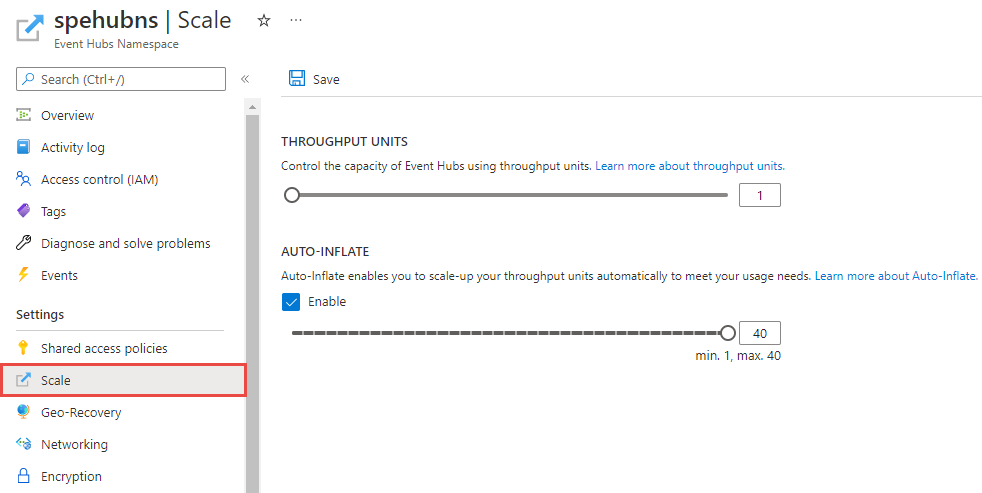Click the Overview sidebar icon
The width and height of the screenshot is (982, 493).
[24, 115]
